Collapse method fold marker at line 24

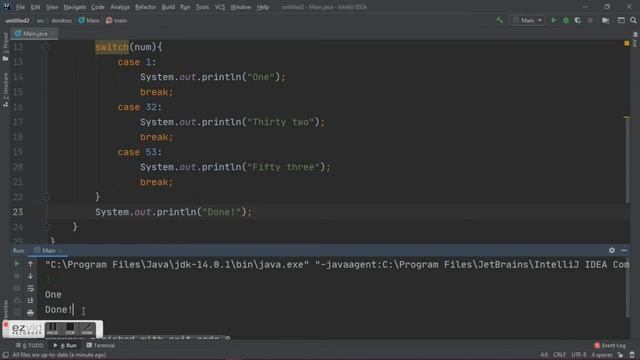46,227
